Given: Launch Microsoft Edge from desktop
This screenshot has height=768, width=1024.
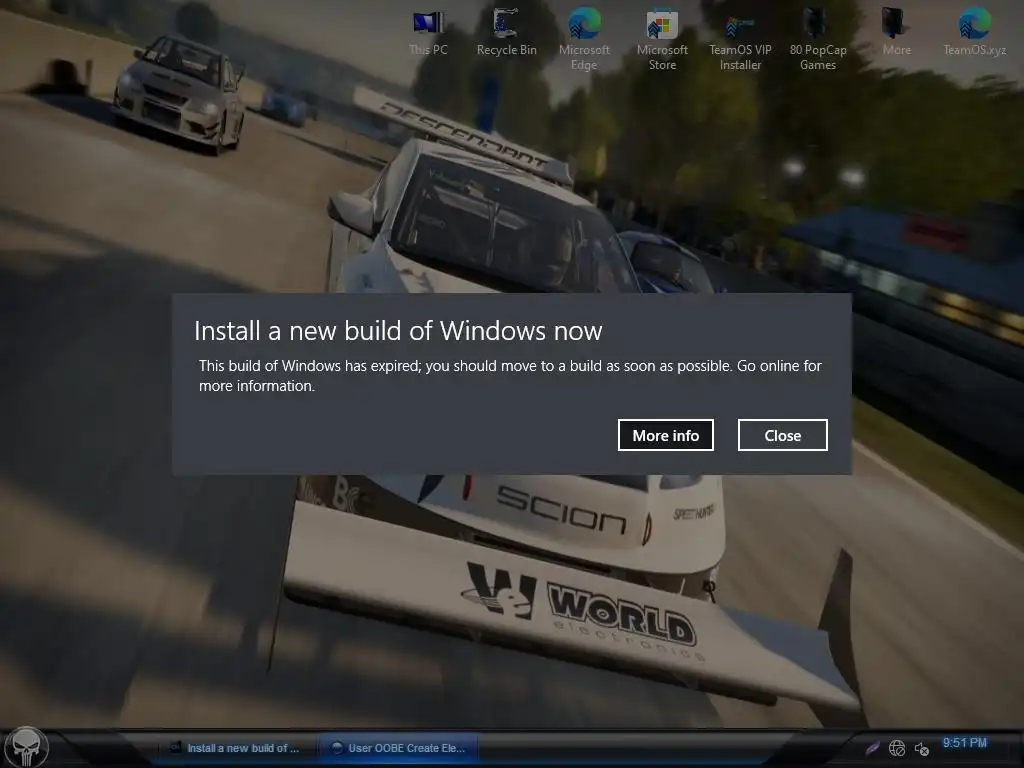Looking at the screenshot, I should click(x=584, y=39).
